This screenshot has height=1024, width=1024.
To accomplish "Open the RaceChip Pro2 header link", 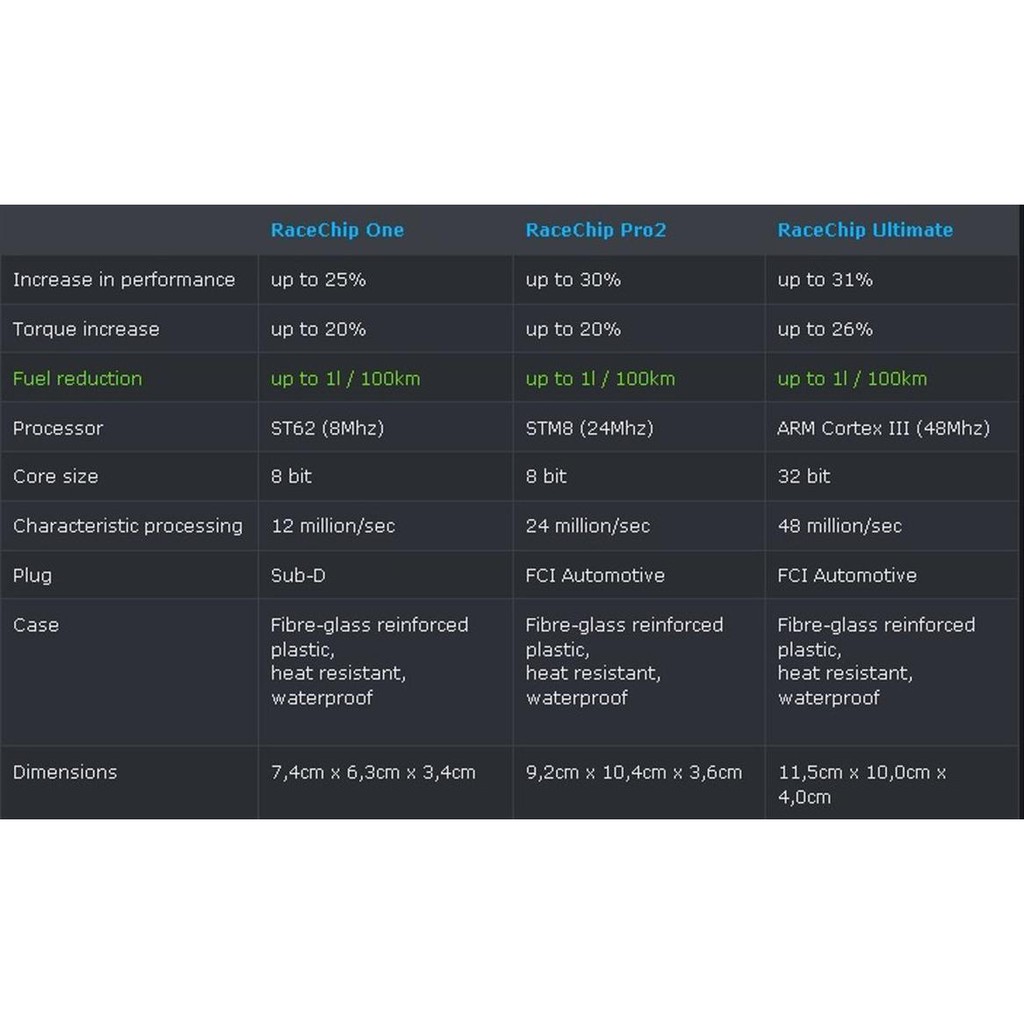I will click(595, 230).
